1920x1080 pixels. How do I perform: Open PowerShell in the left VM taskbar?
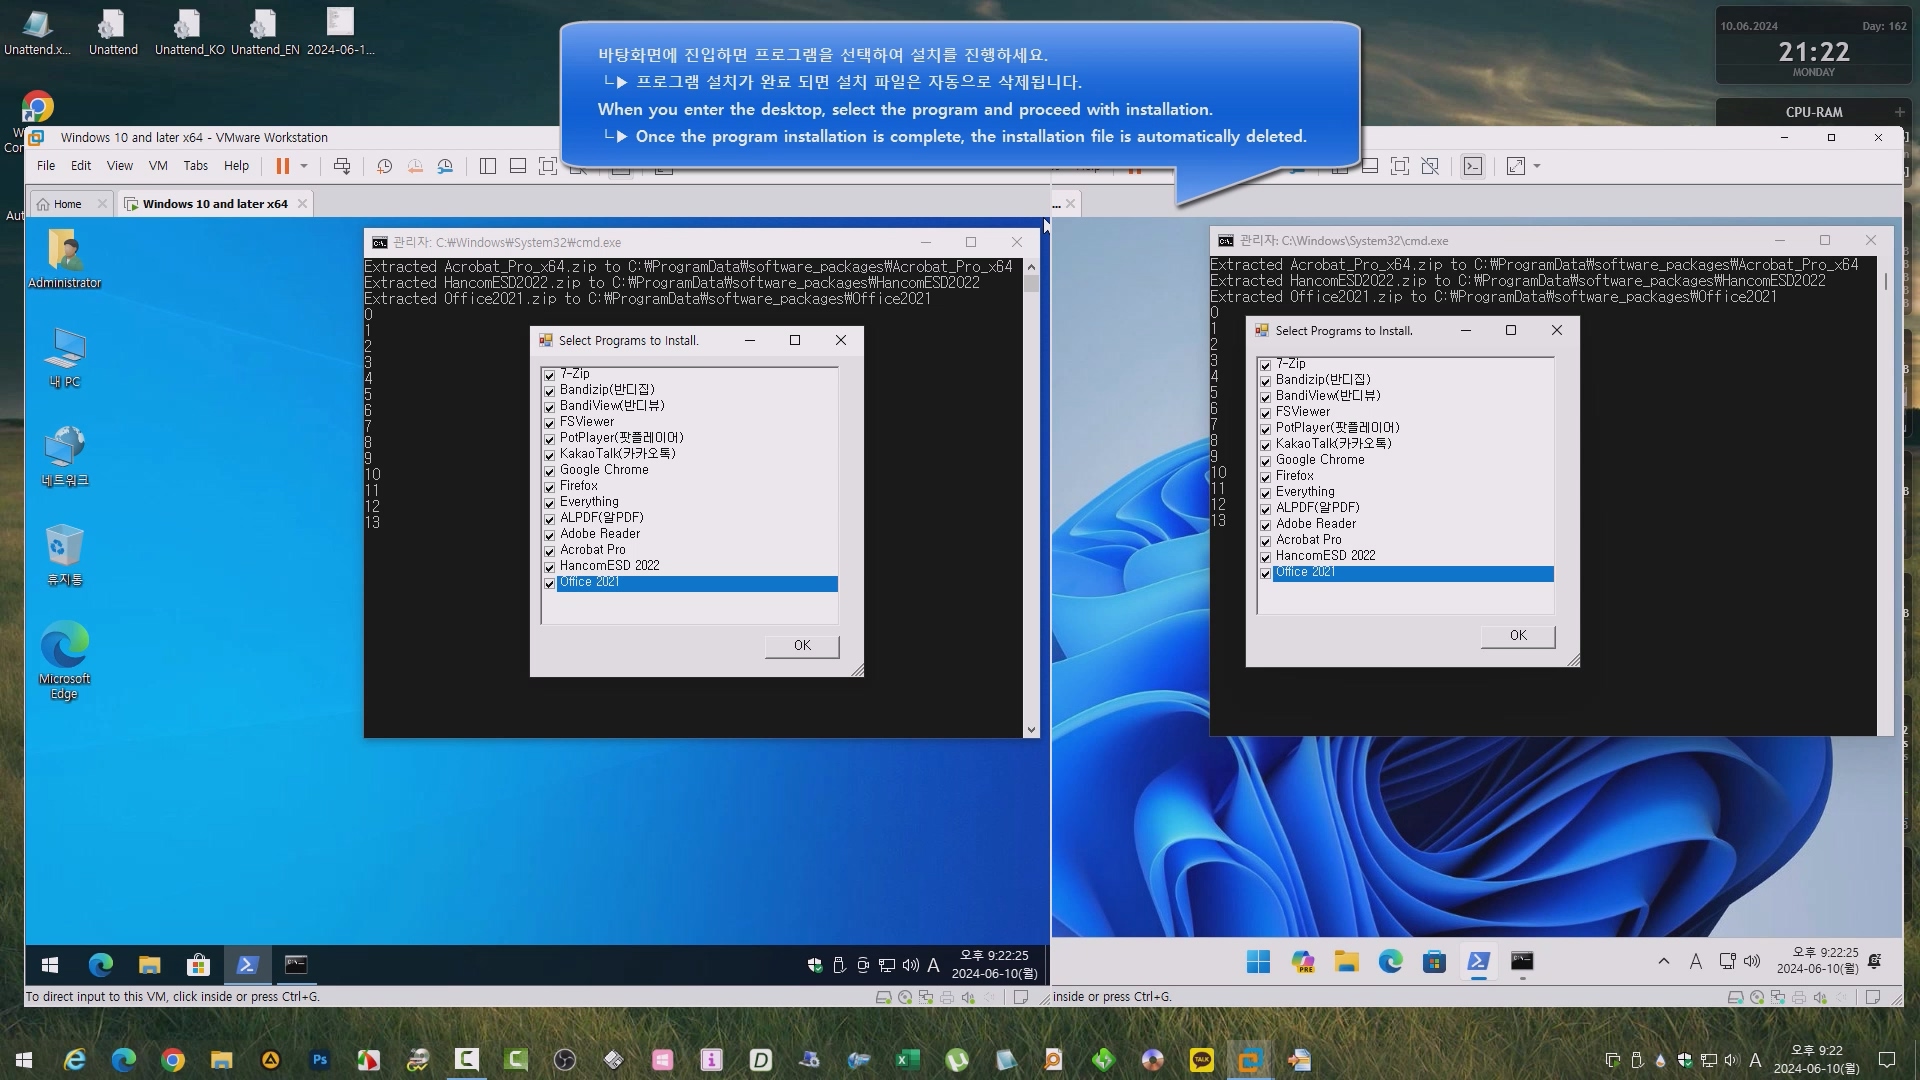(x=247, y=965)
